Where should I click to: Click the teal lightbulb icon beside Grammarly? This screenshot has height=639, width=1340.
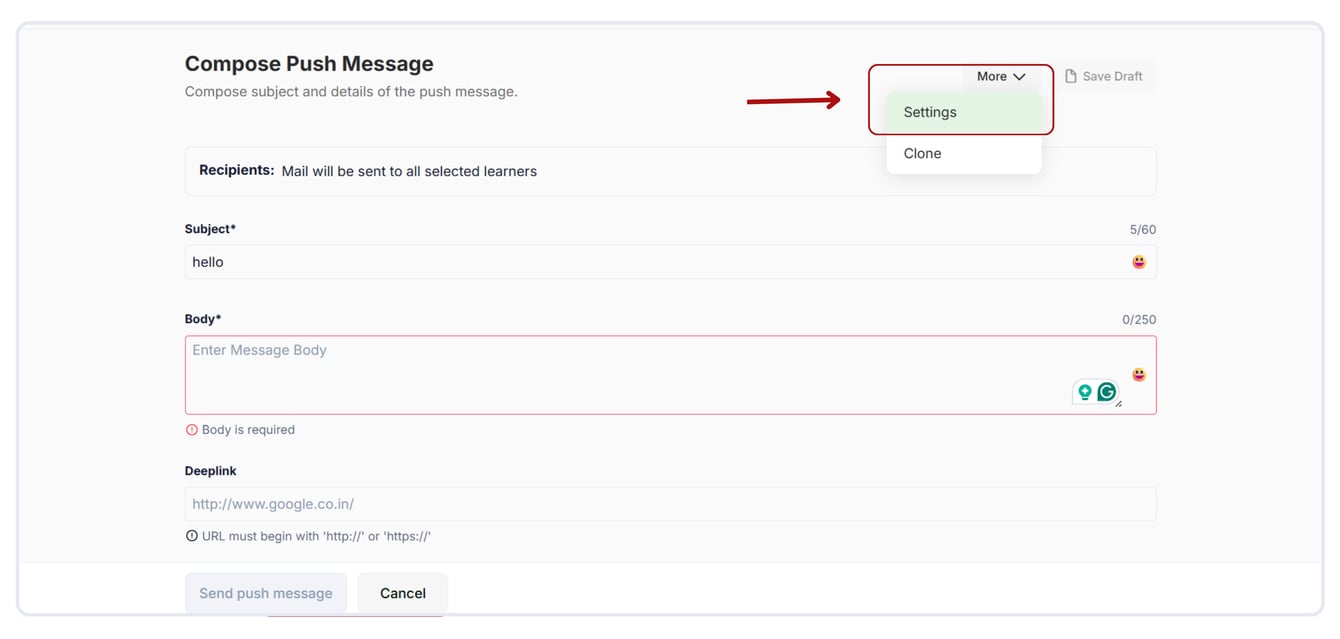pyautogui.click(x=1084, y=392)
